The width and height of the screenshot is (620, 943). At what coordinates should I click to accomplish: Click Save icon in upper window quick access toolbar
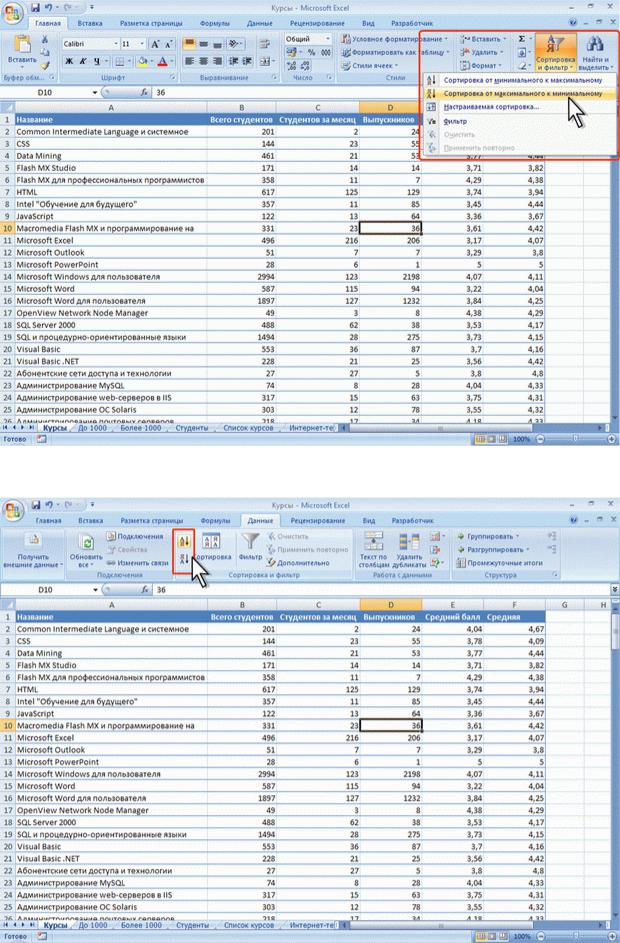tap(35, 8)
